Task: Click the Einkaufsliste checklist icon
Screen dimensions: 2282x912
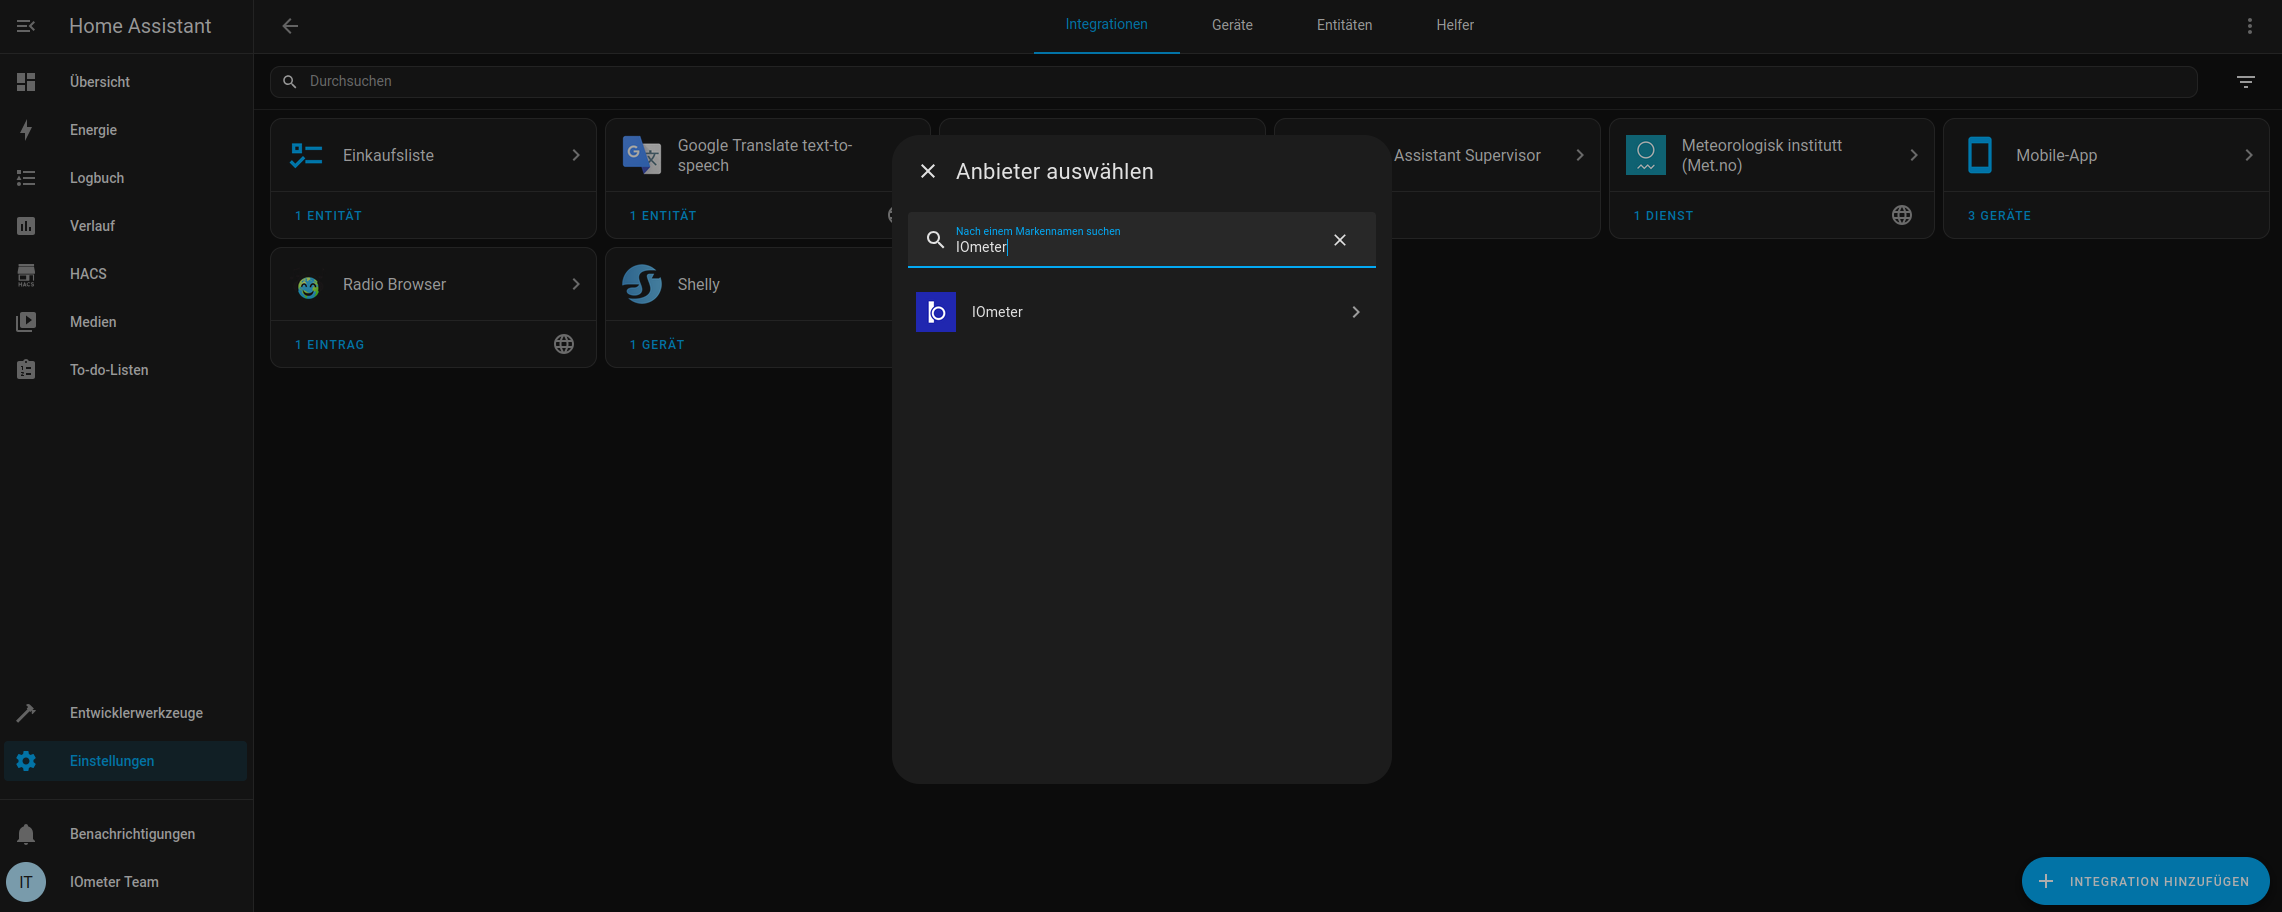Action: [306, 155]
